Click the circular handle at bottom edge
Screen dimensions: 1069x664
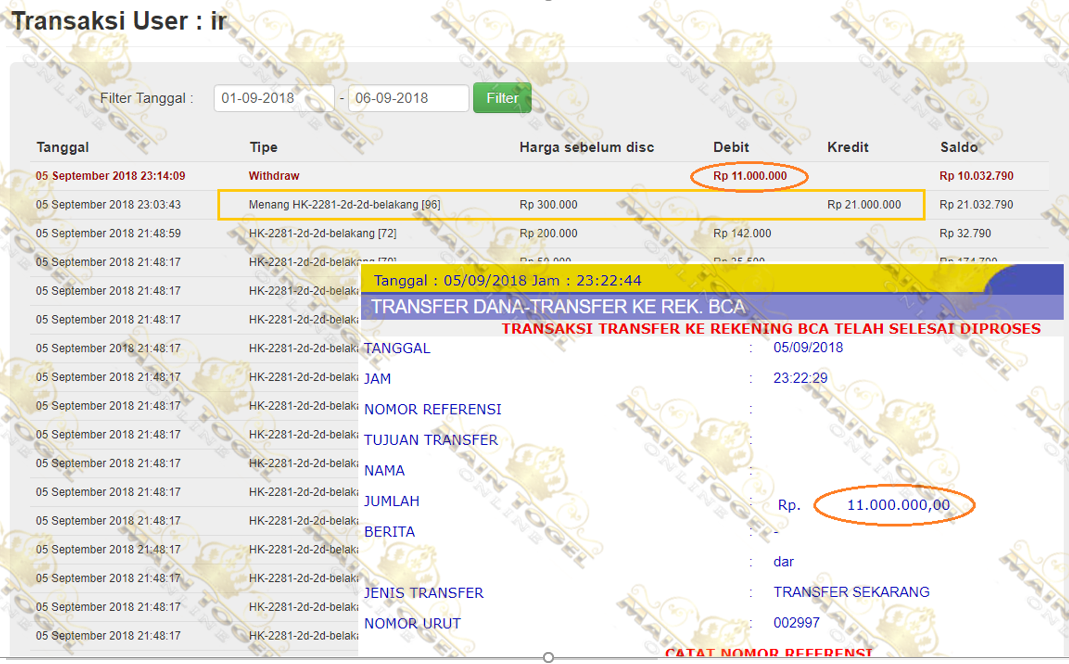coord(548,657)
